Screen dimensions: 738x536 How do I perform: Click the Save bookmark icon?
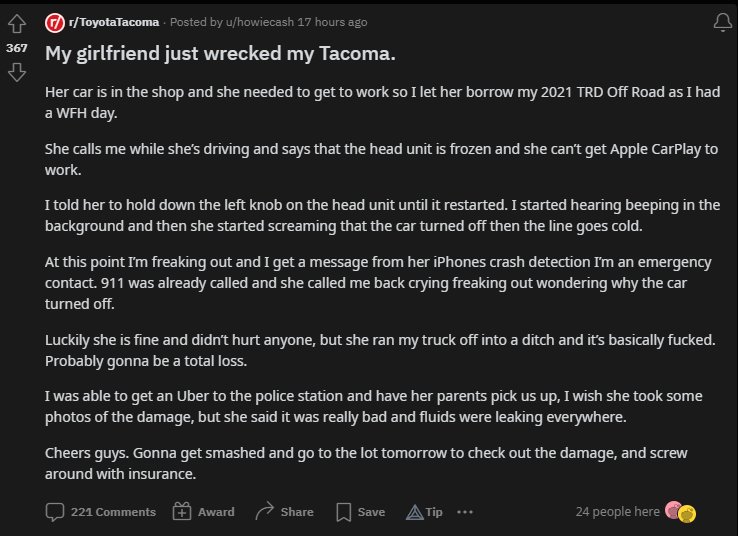pos(344,512)
